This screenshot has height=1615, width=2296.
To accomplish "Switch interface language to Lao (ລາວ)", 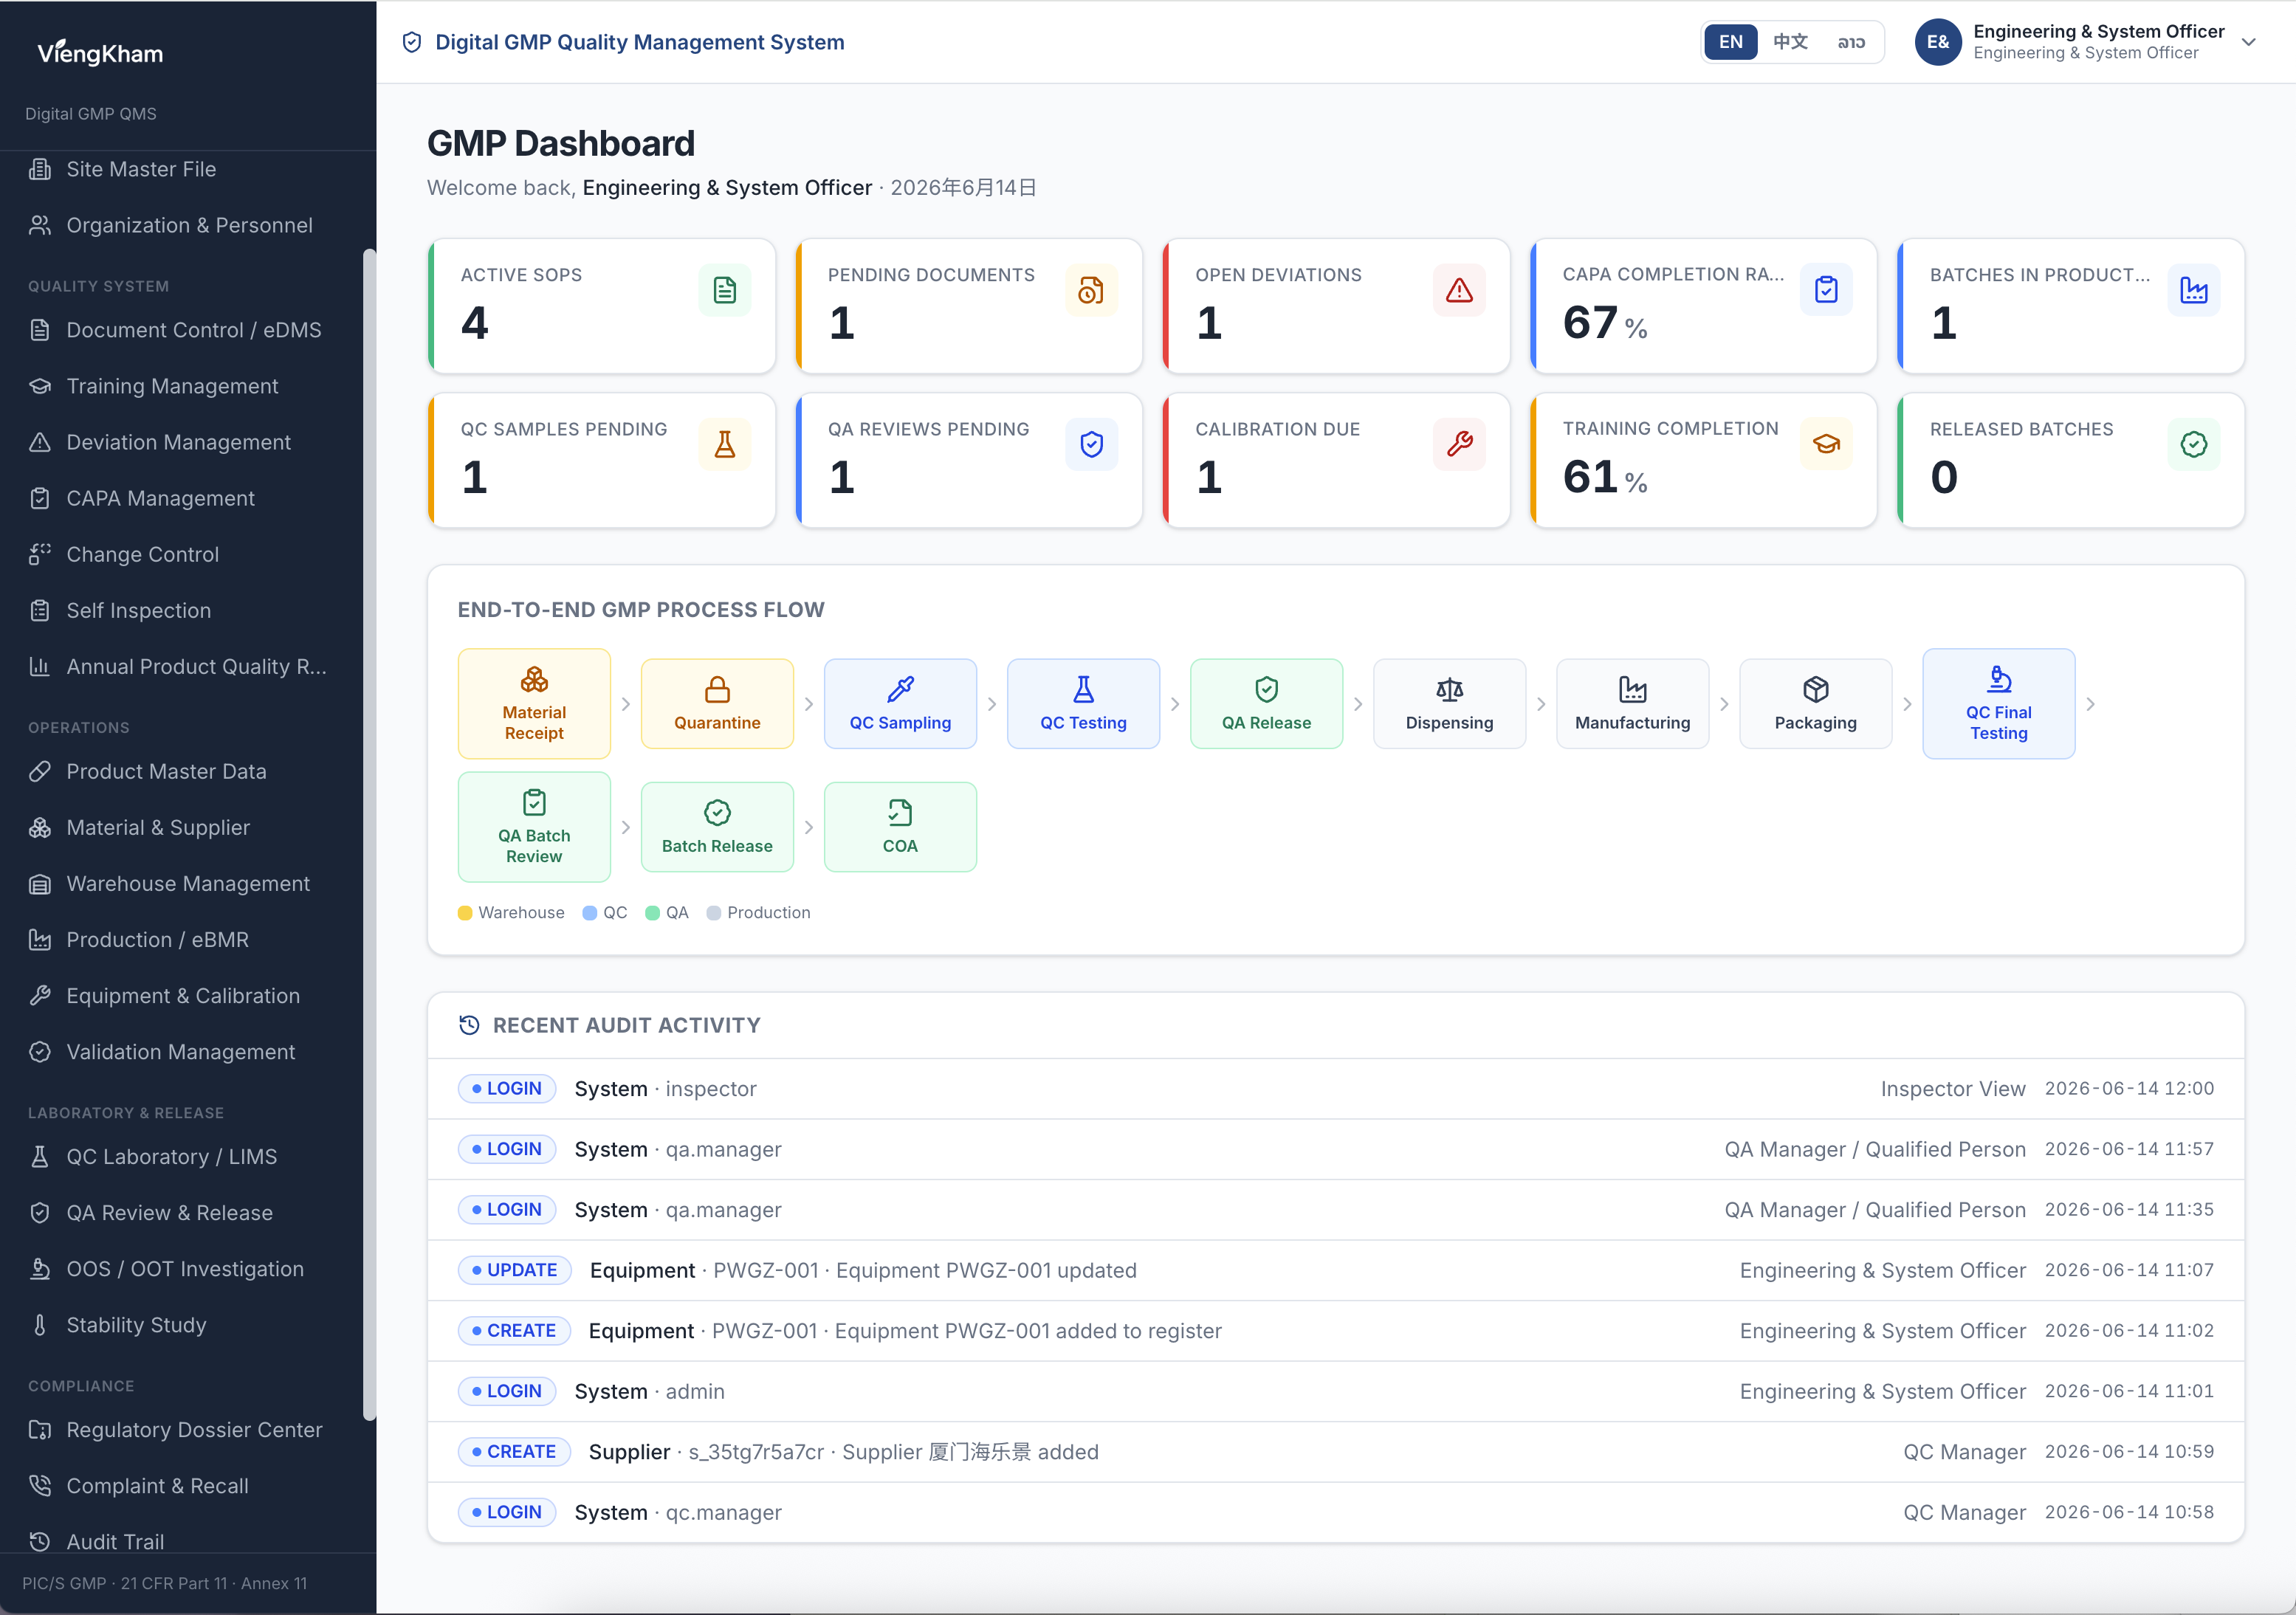I will 1851,42.
